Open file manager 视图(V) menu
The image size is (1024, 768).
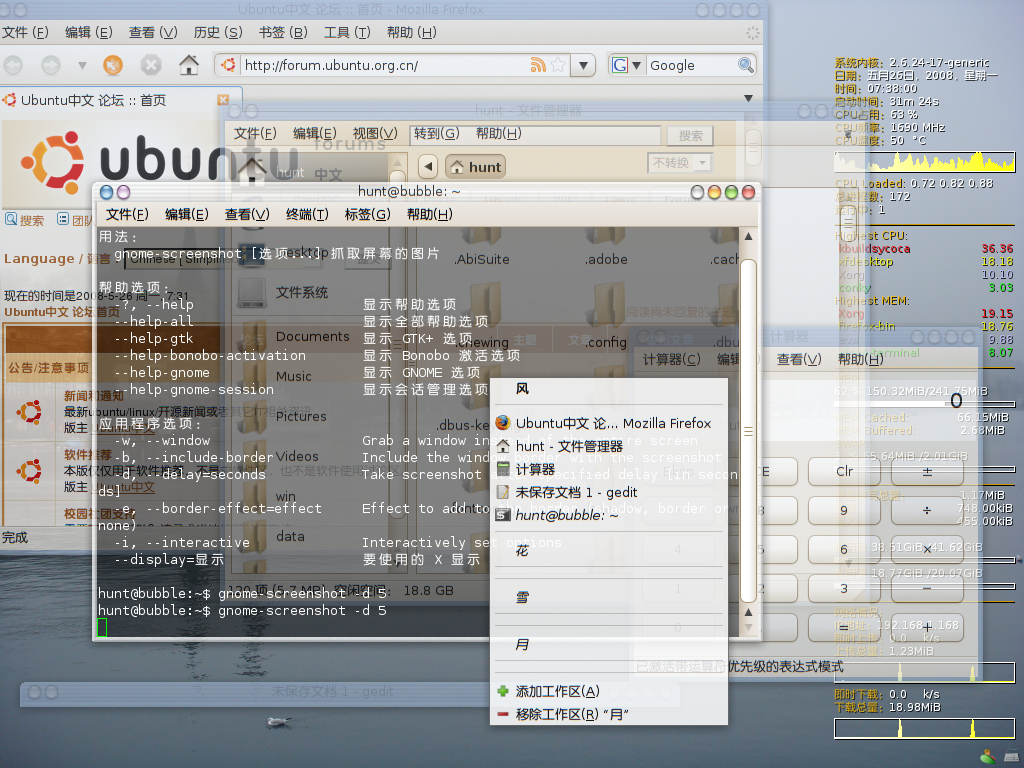375,133
